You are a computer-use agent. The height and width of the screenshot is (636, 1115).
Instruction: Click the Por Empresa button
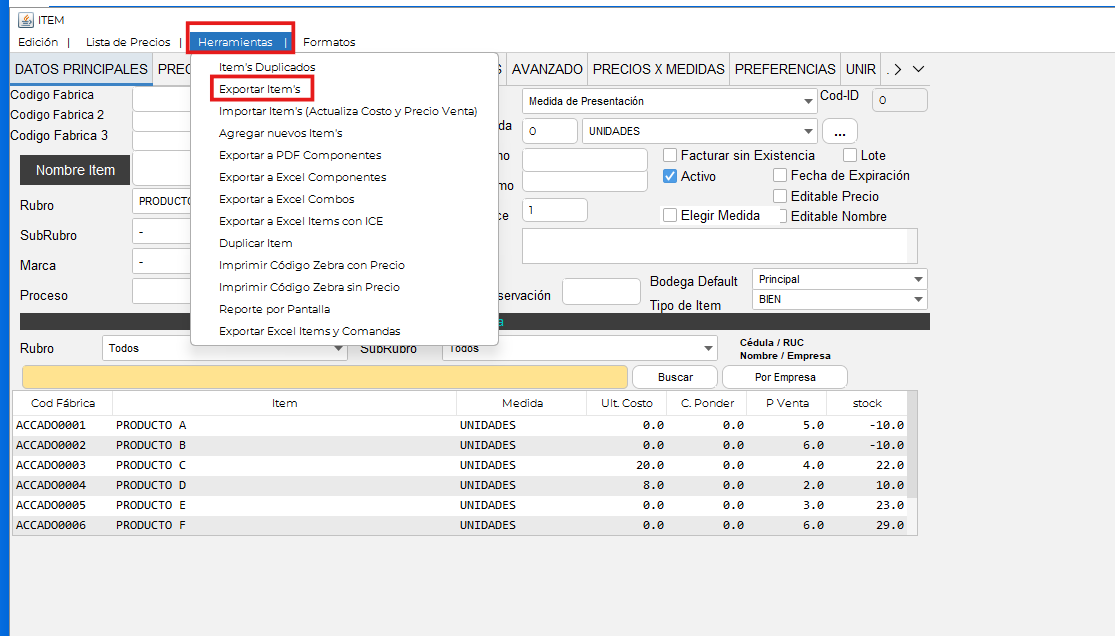tap(784, 377)
